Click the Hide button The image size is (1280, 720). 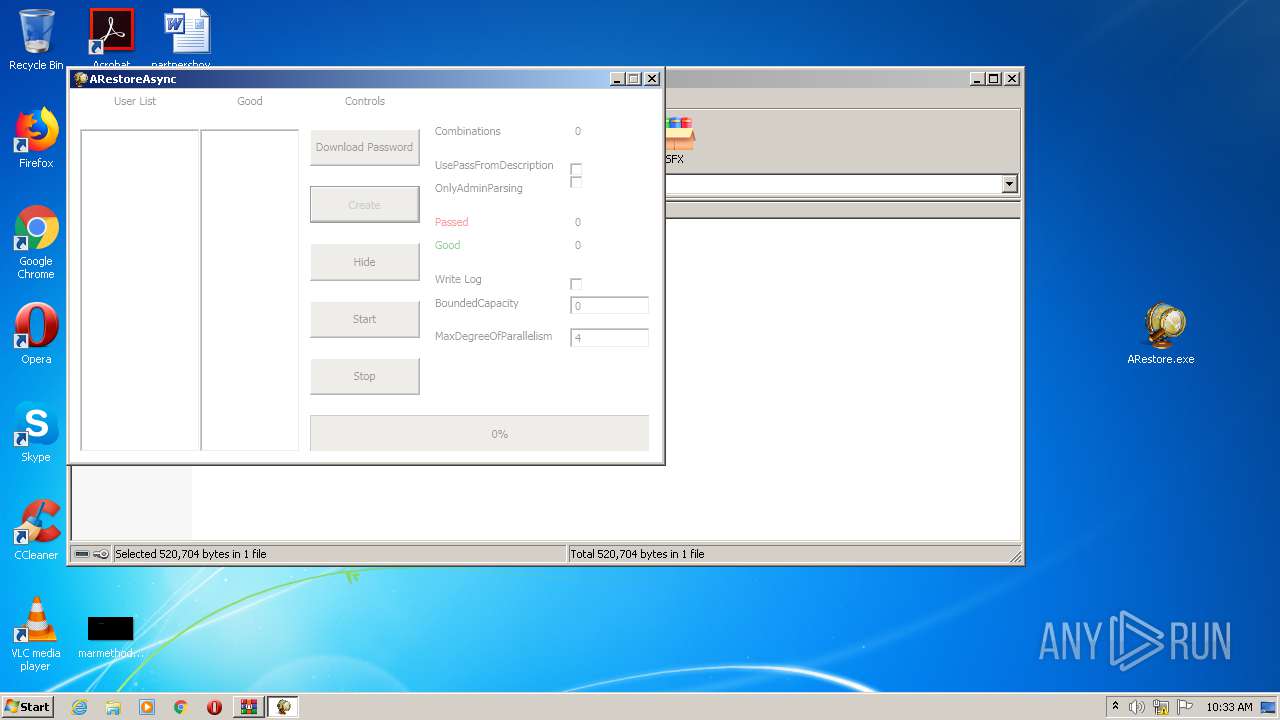(364, 262)
